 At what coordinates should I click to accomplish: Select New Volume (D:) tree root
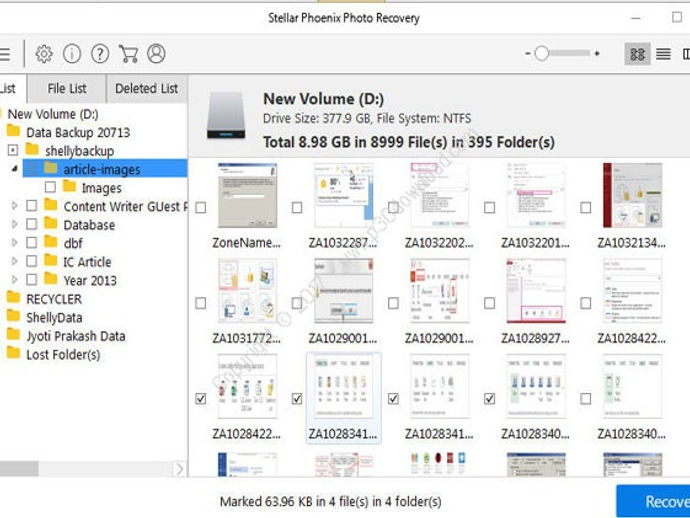point(53,114)
